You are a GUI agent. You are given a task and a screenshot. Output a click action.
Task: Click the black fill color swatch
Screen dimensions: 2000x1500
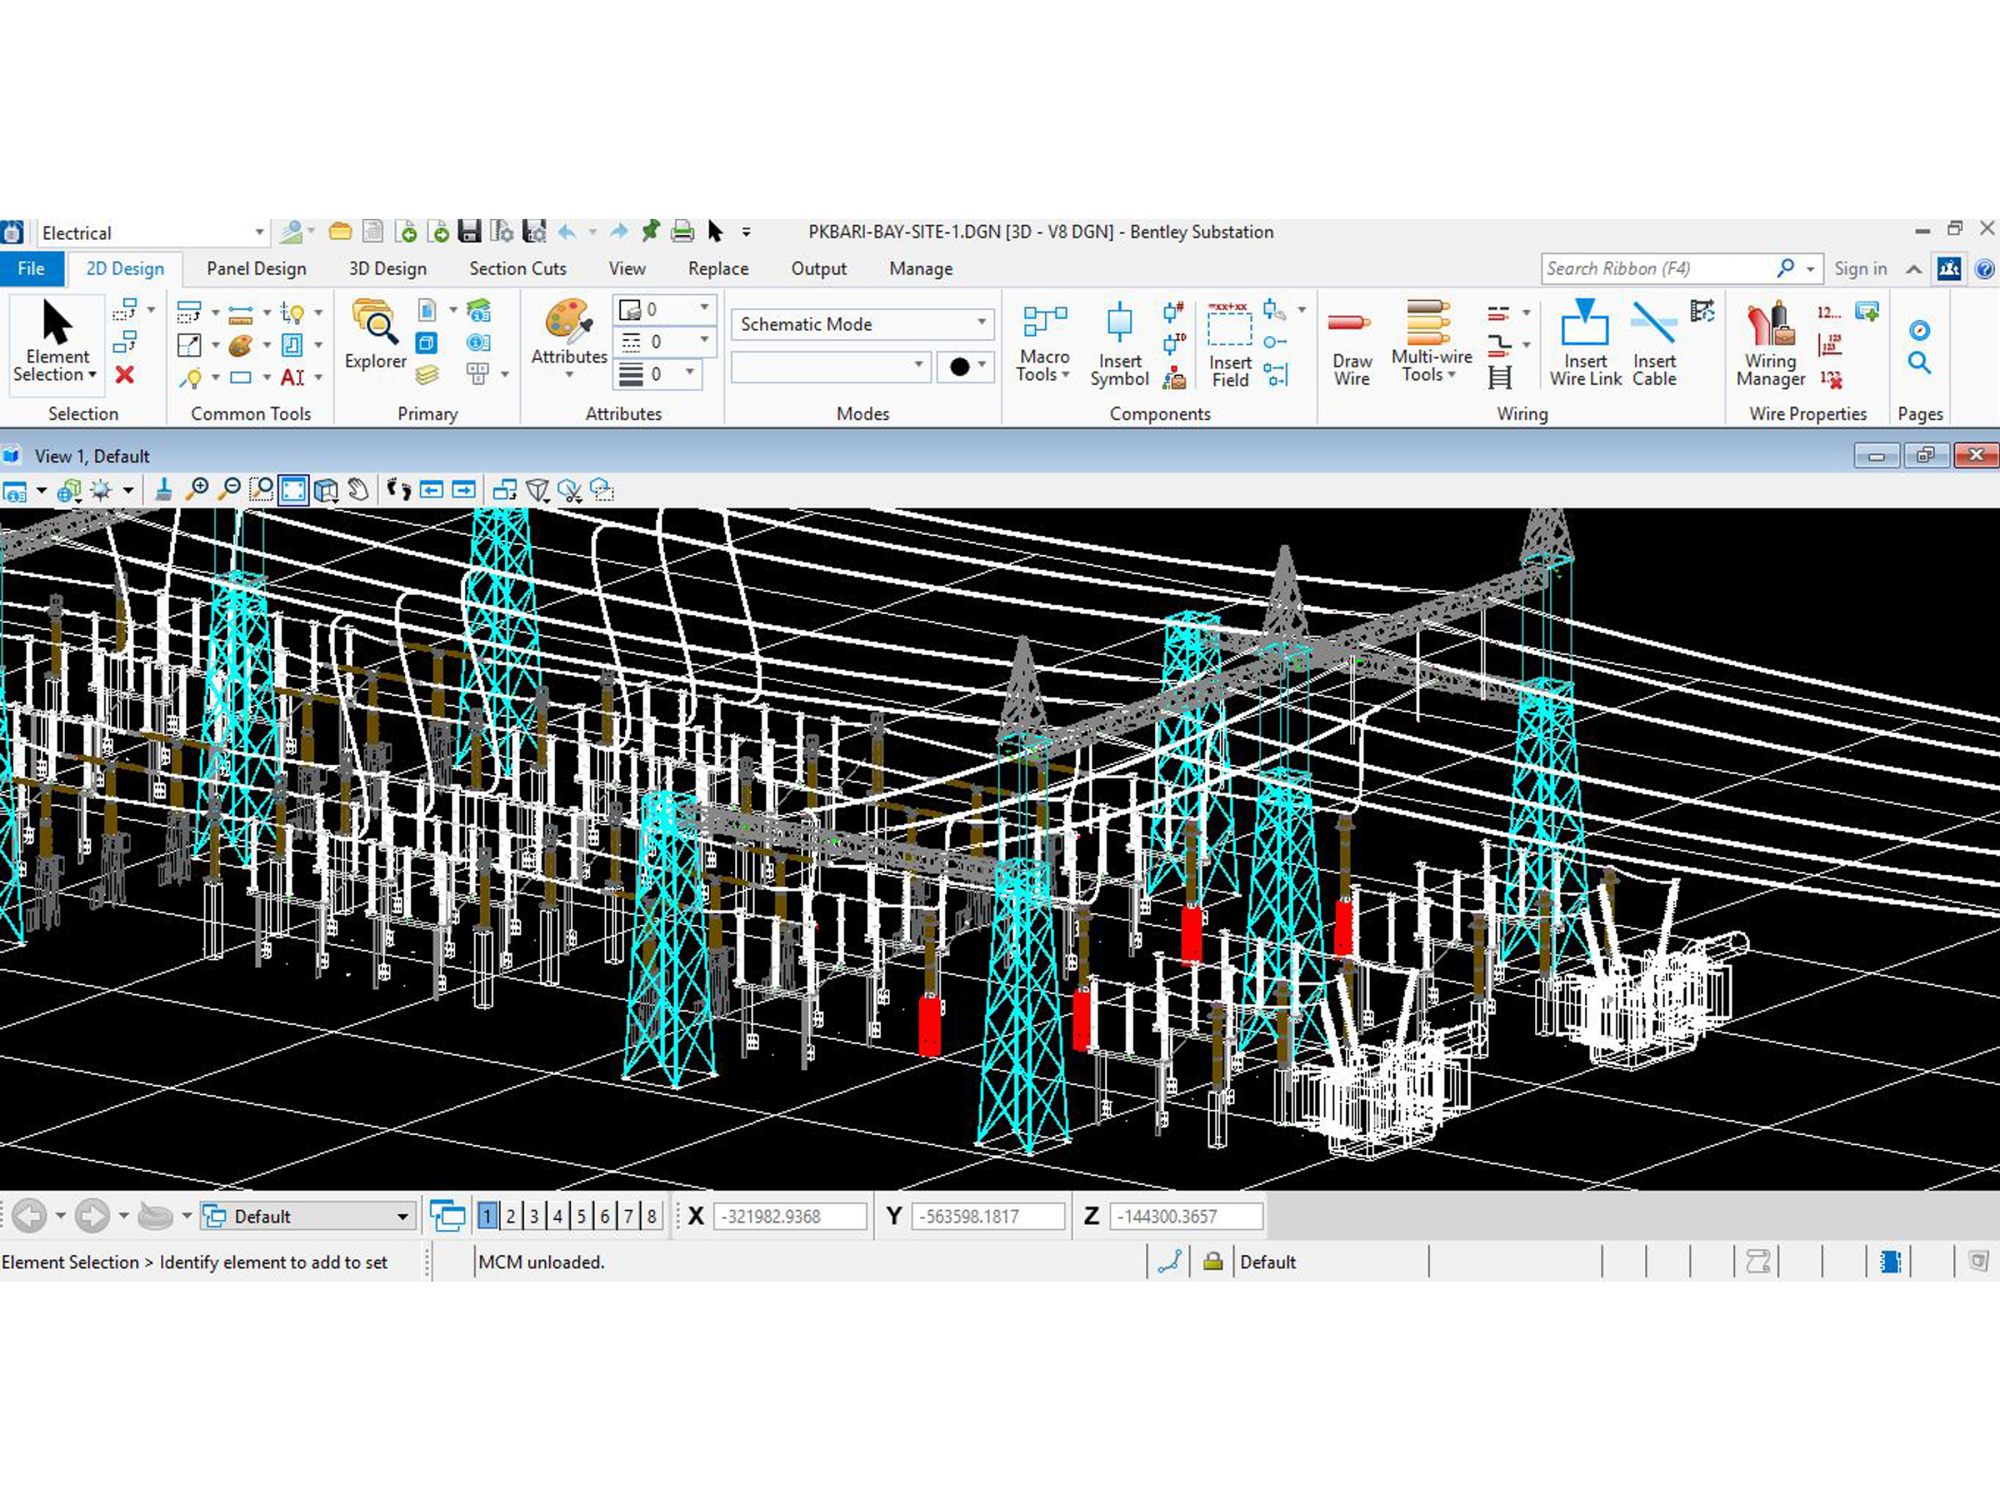tap(959, 367)
